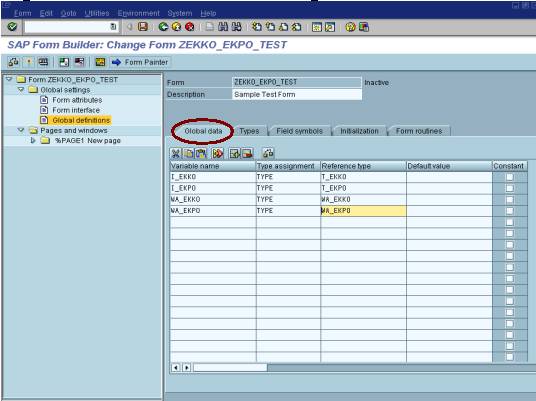Collapse the Form ZEKKO_EKPO_TEST tree node

tap(9, 79)
